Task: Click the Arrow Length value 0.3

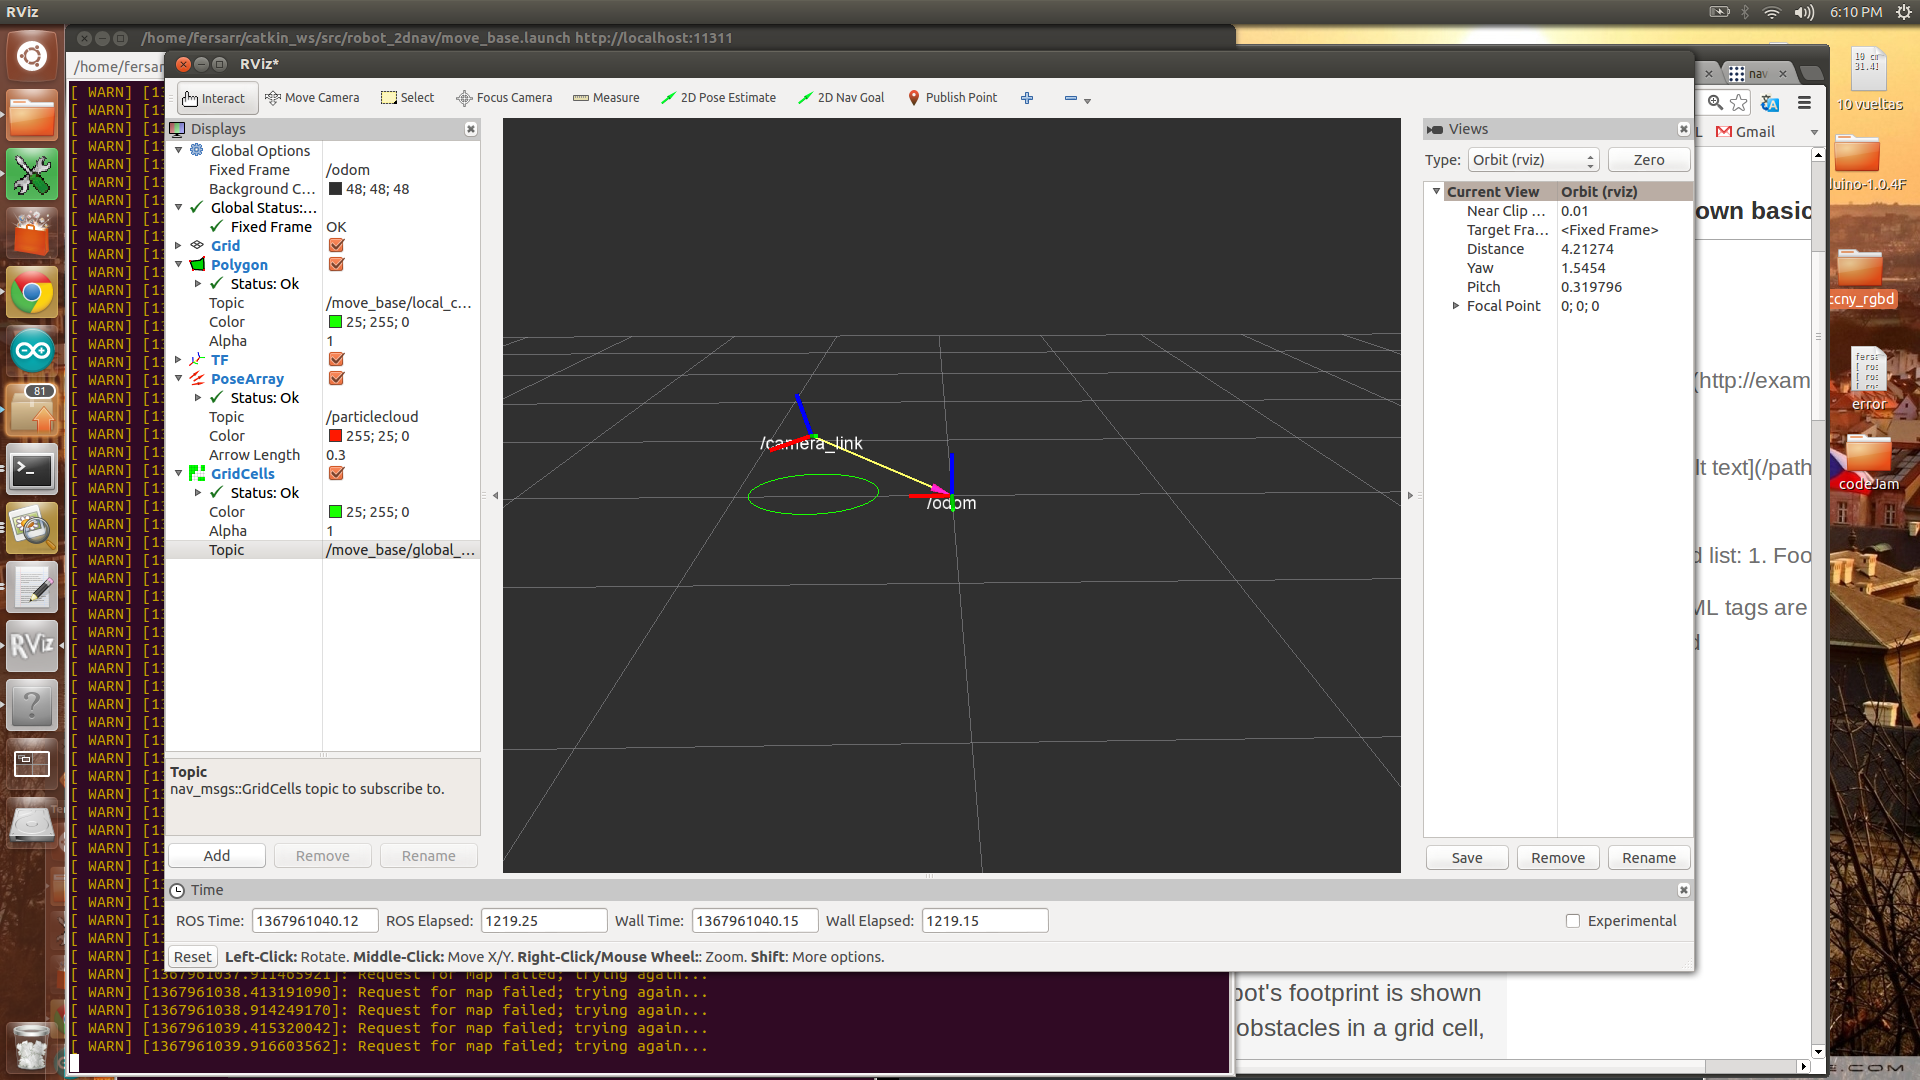Action: click(x=335, y=455)
